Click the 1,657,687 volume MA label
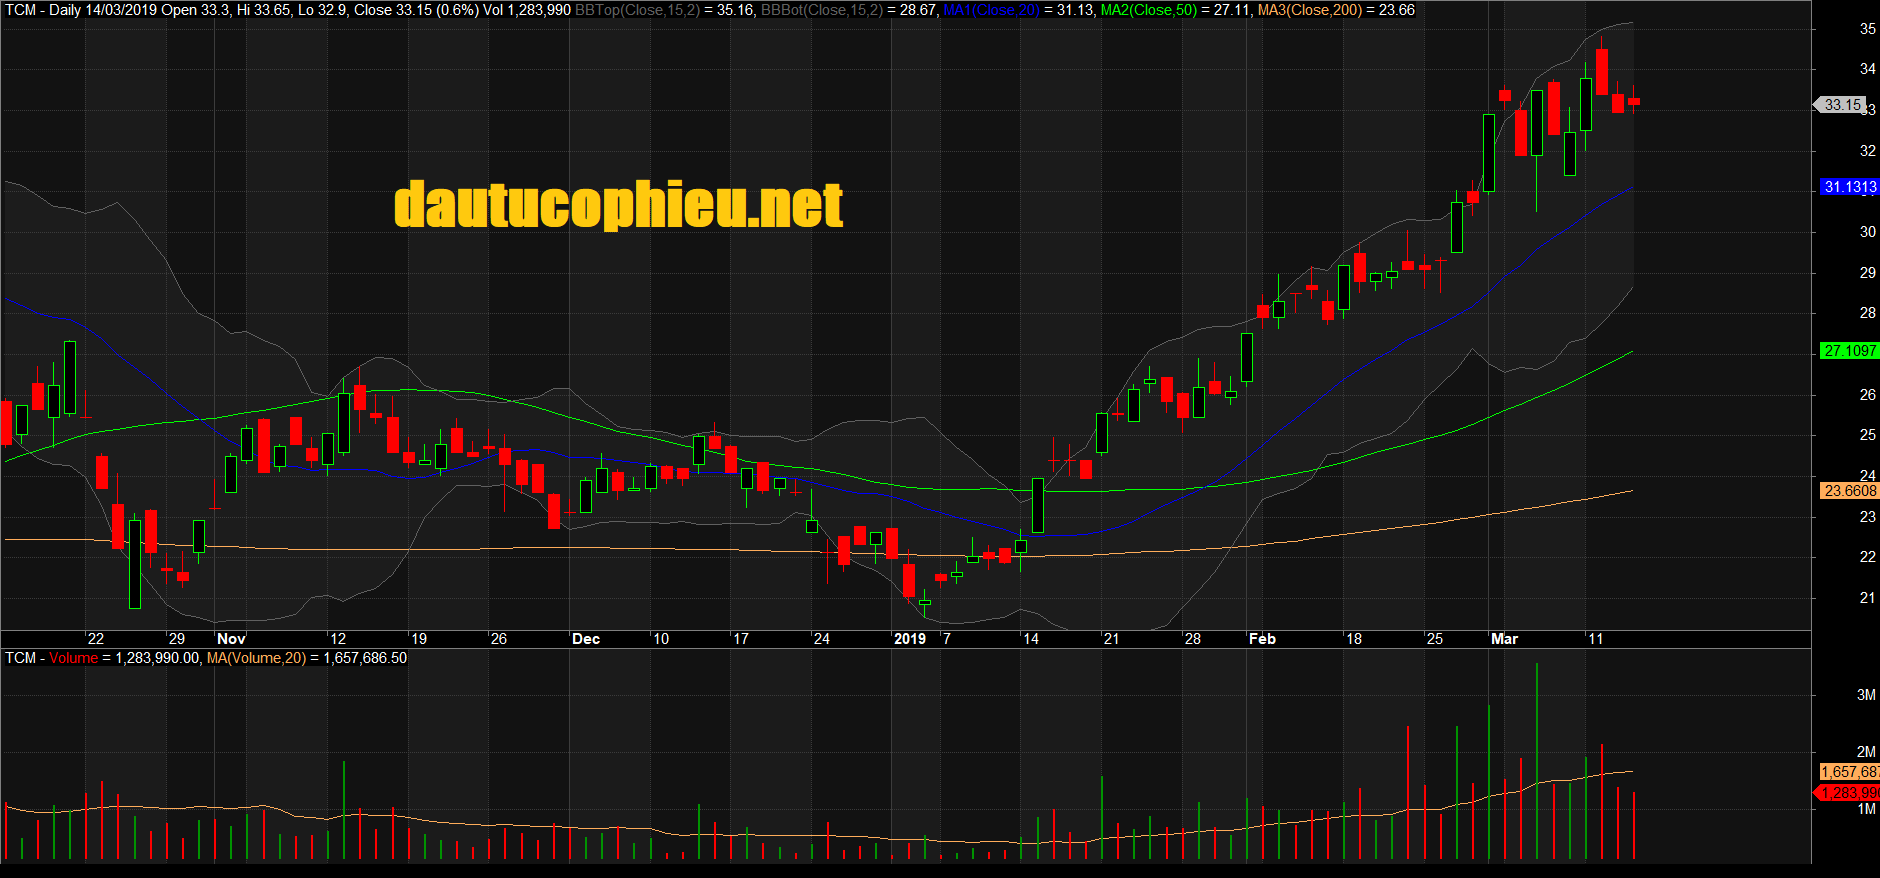The height and width of the screenshot is (878, 1880). (x=1849, y=772)
